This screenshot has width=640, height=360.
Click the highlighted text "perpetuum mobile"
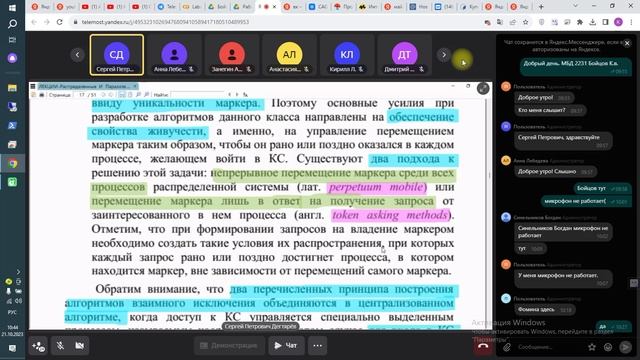(x=376, y=187)
